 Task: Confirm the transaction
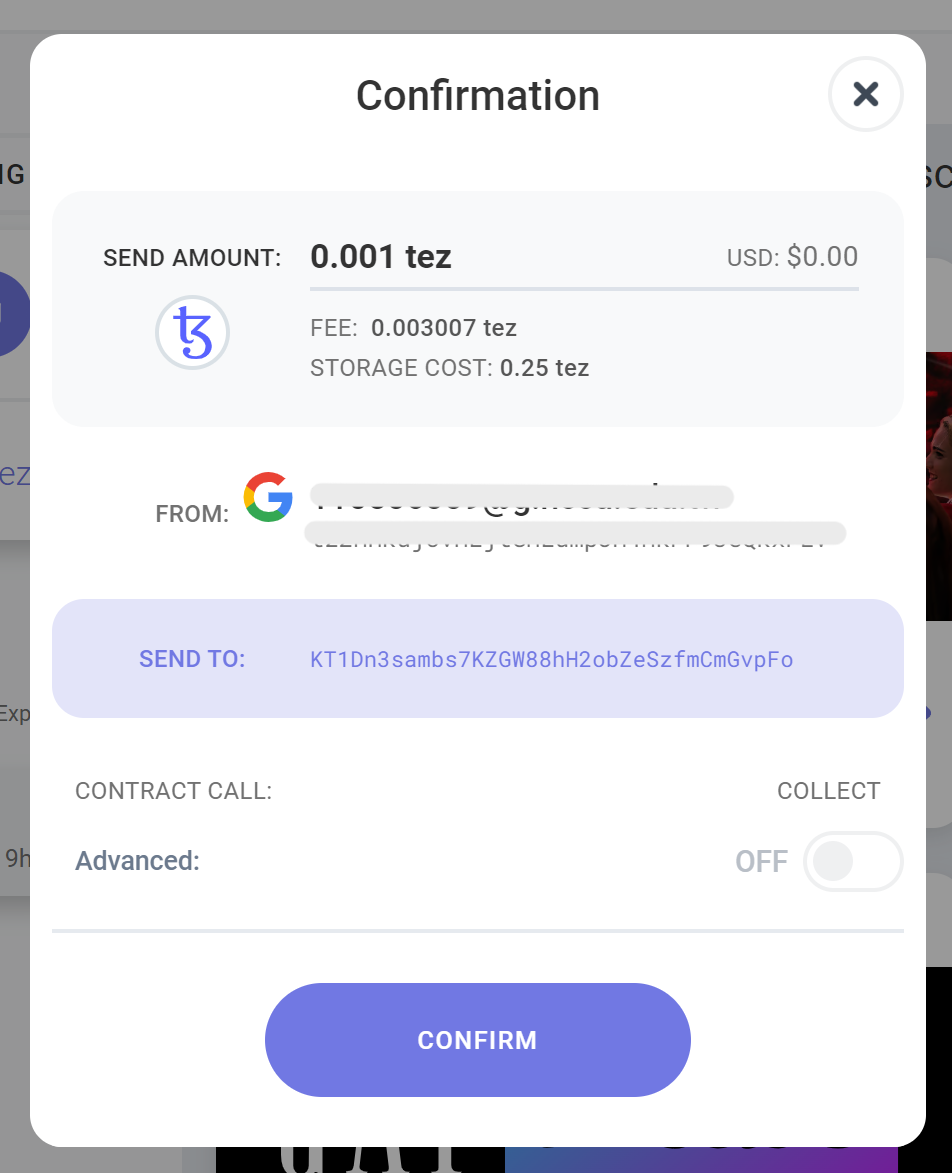coord(477,1040)
